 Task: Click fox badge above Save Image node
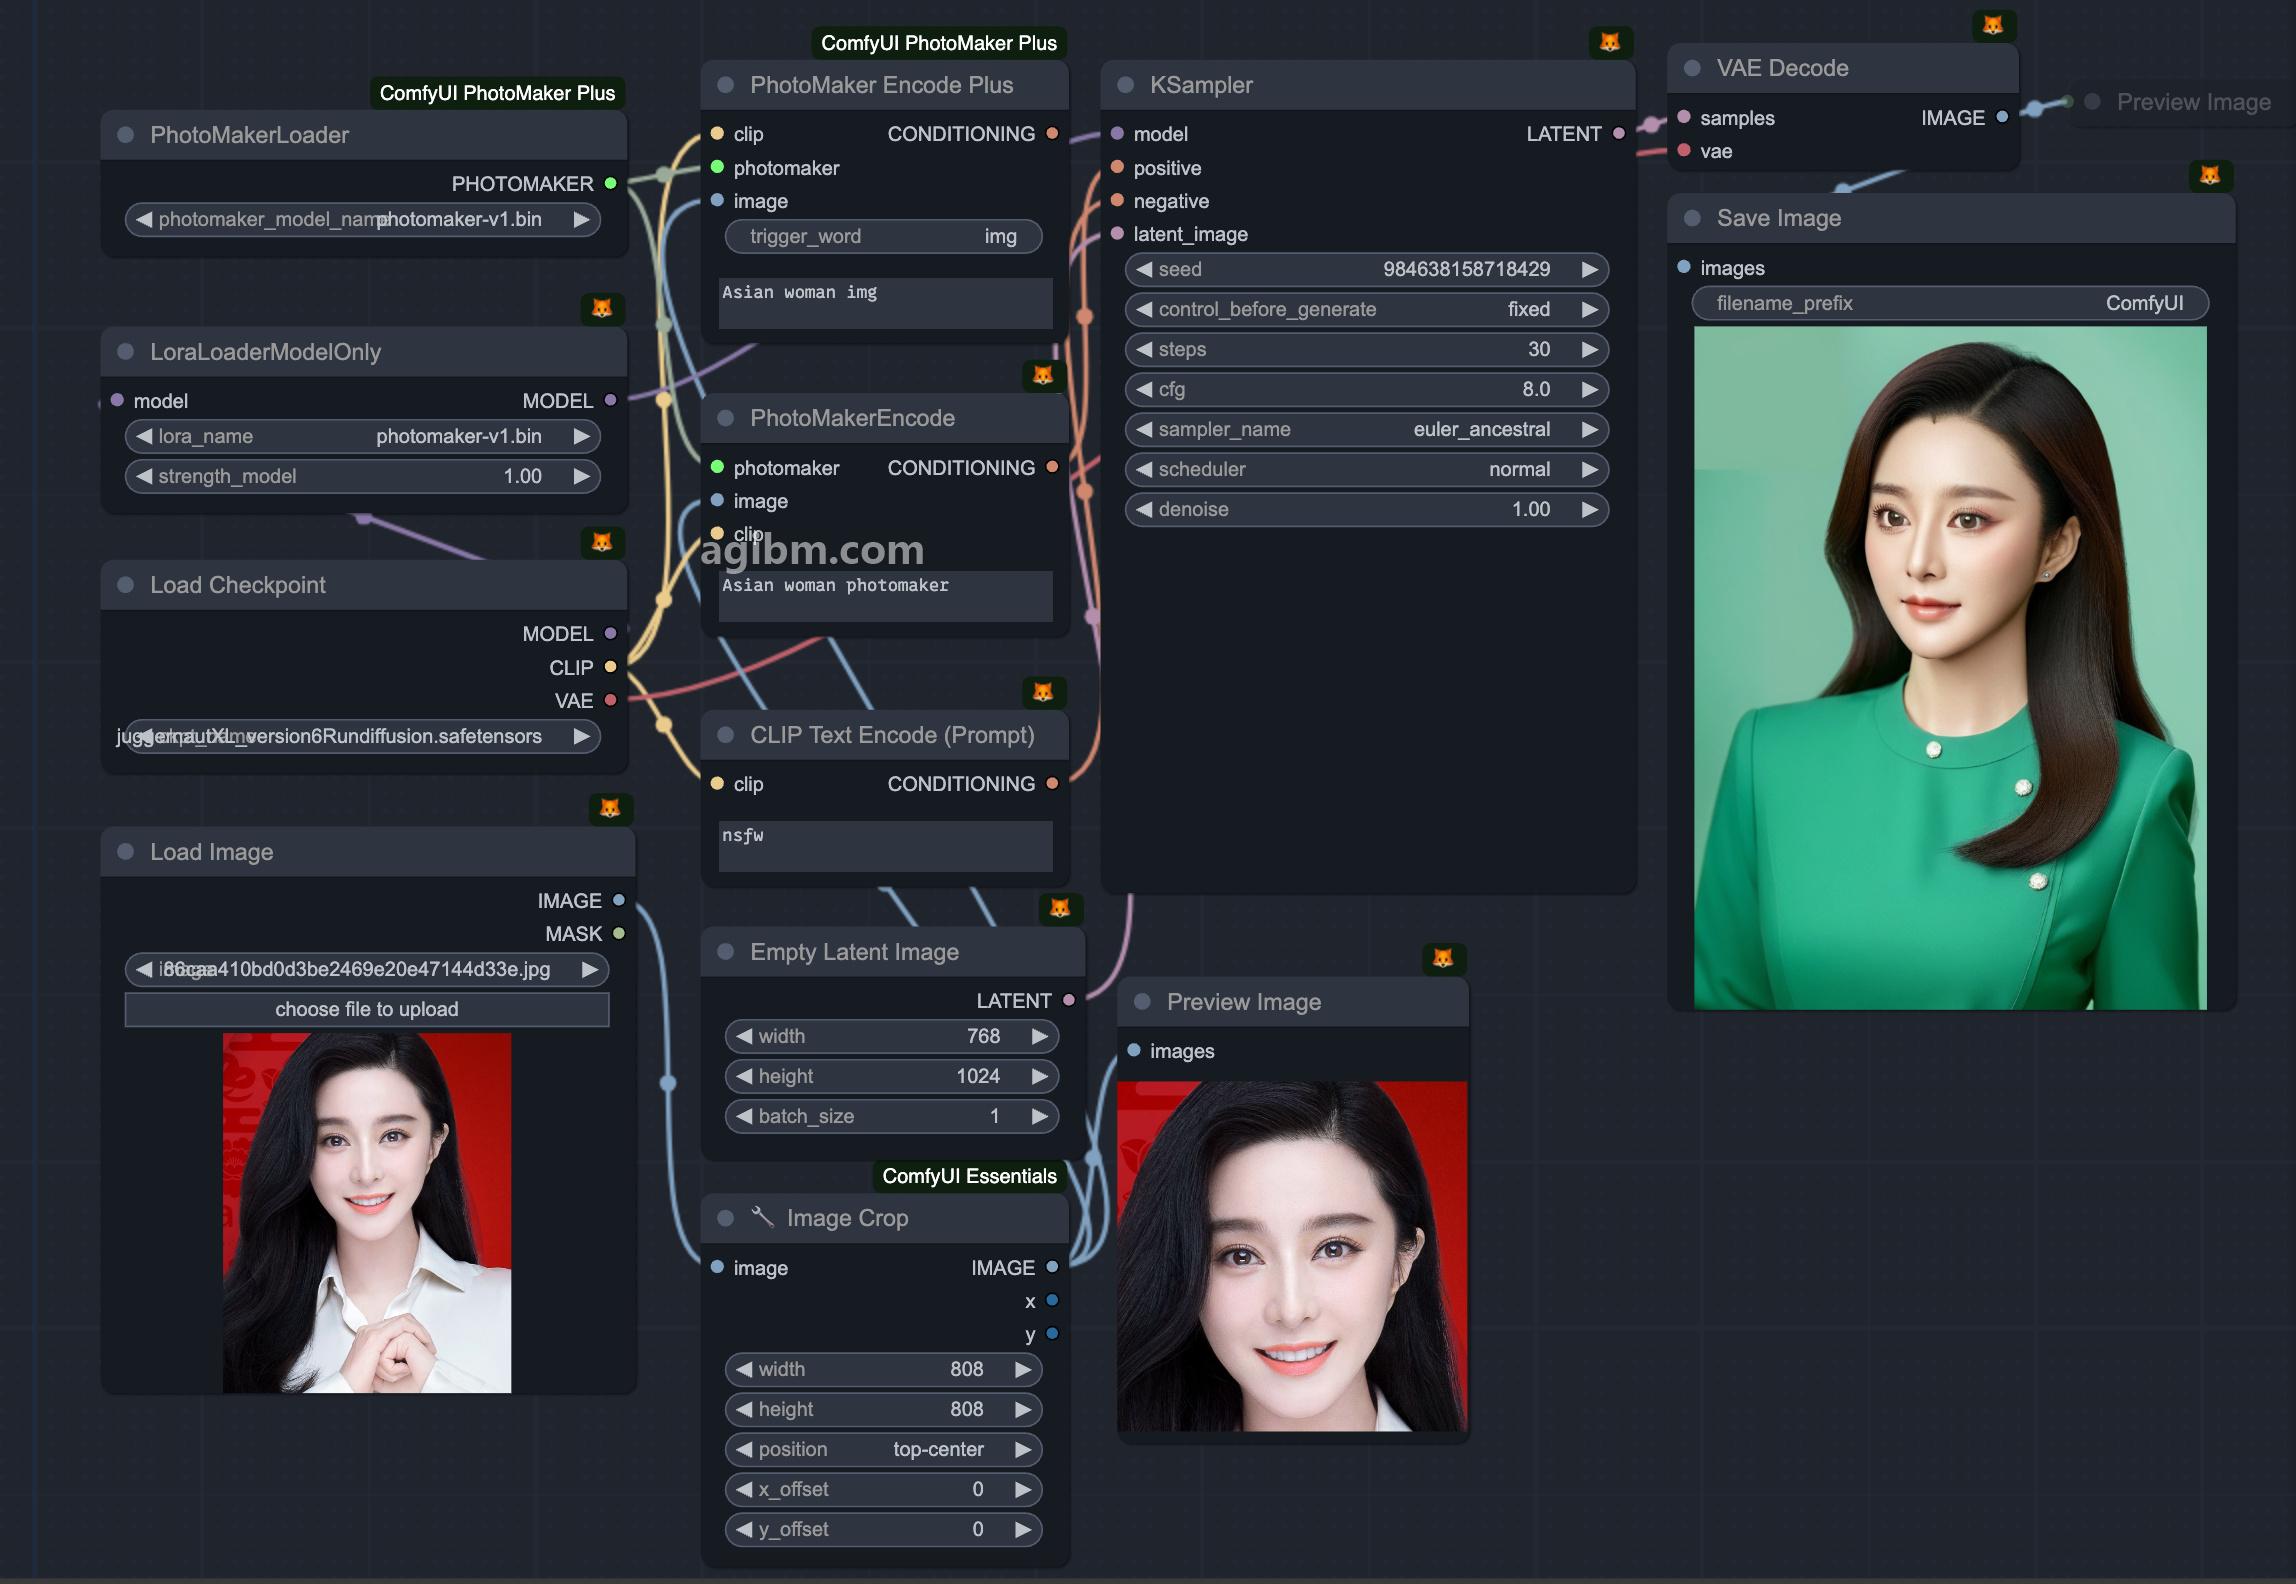coord(2210,176)
